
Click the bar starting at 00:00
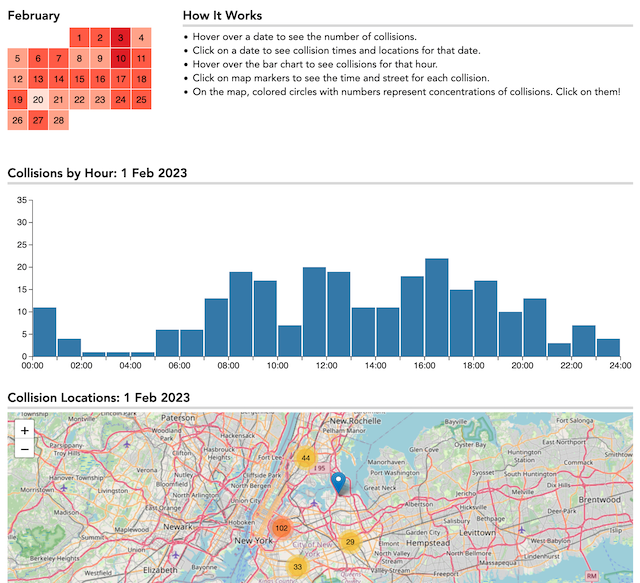(x=45, y=332)
